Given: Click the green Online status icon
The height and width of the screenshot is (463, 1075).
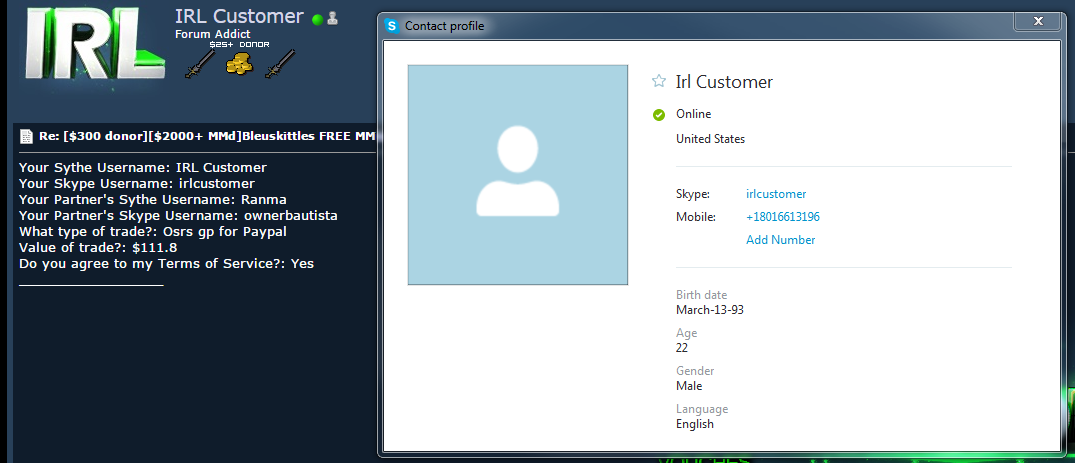Looking at the screenshot, I should (659, 115).
